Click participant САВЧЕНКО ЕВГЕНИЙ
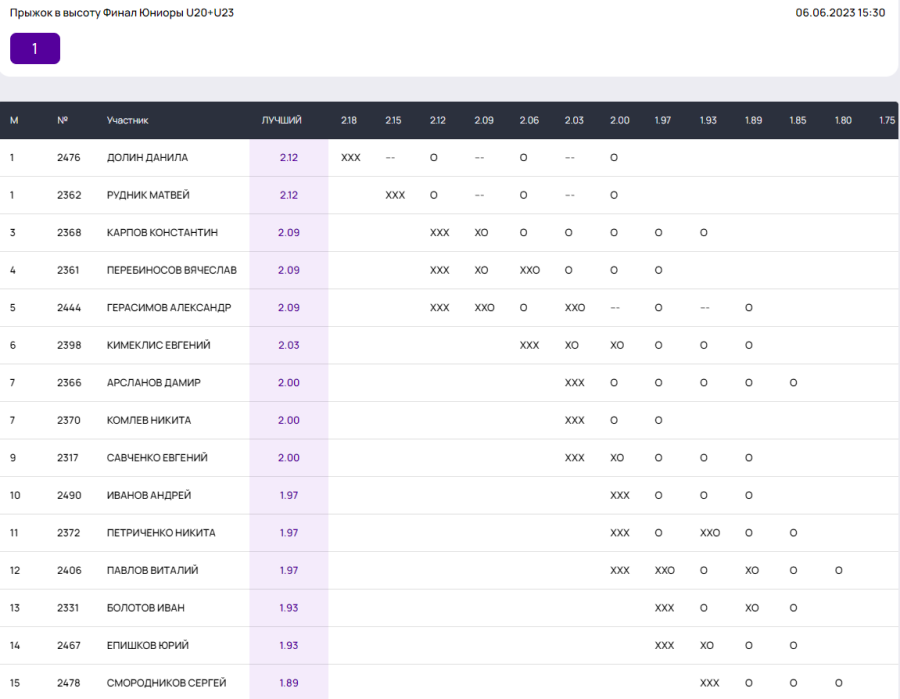The image size is (900, 699). point(157,458)
